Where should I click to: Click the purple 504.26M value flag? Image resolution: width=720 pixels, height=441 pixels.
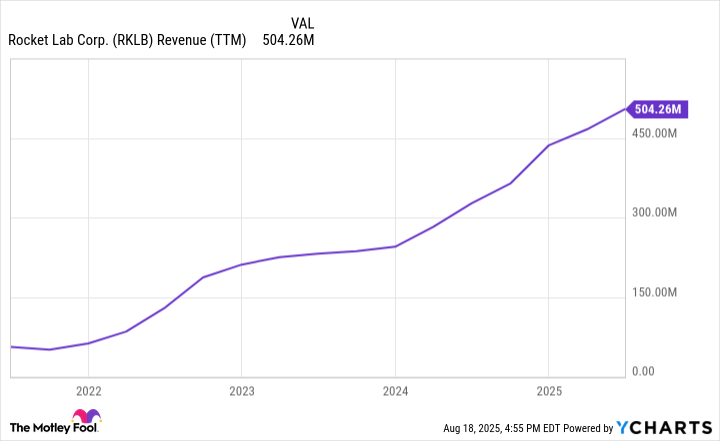[657, 109]
